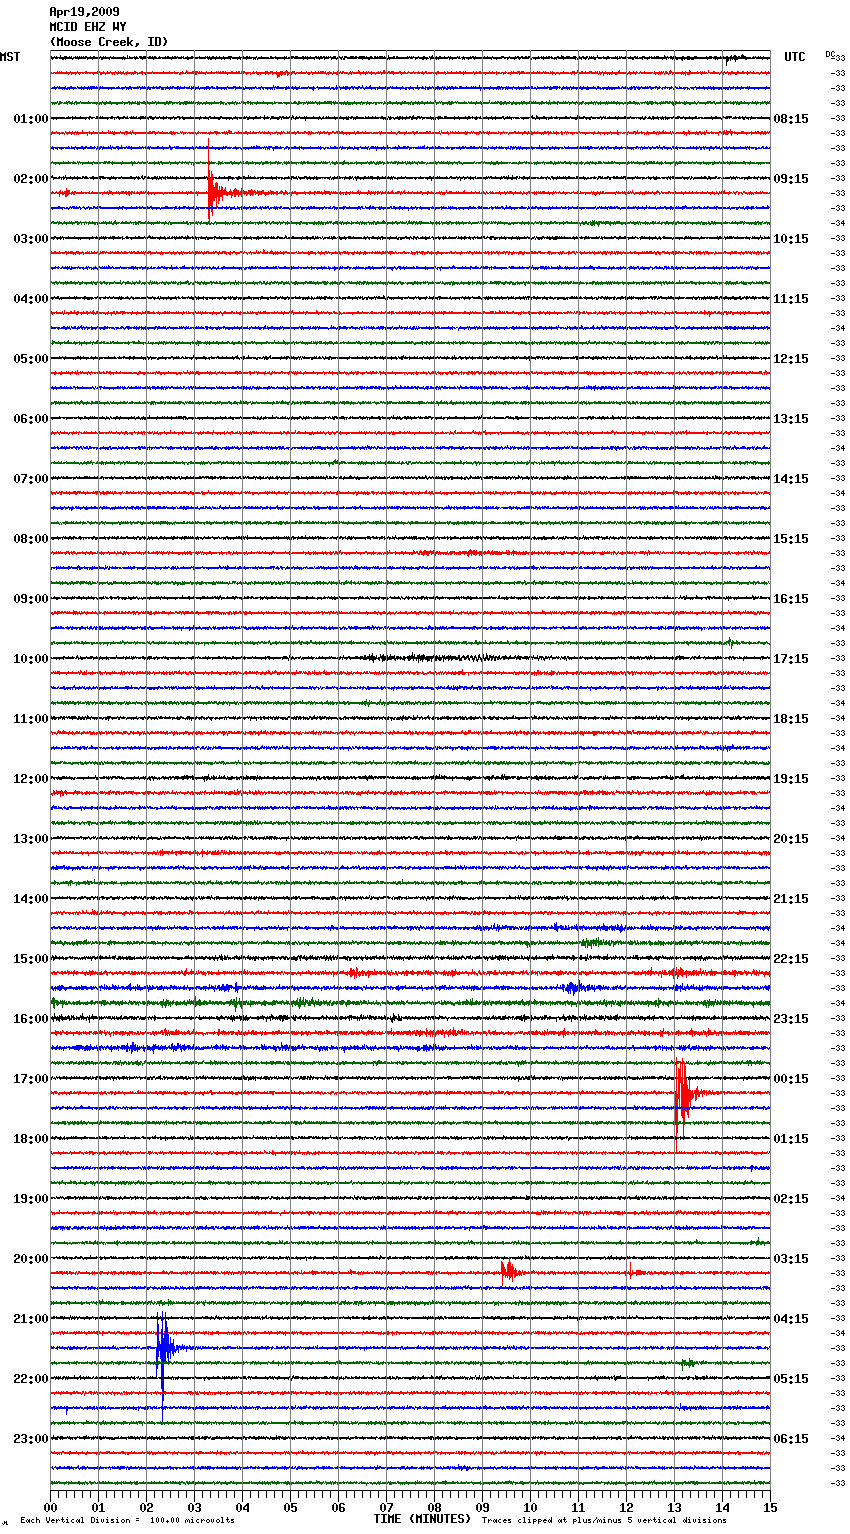Click the 12:00 MST row label
This screenshot has width=850, height=1534.
coord(31,779)
